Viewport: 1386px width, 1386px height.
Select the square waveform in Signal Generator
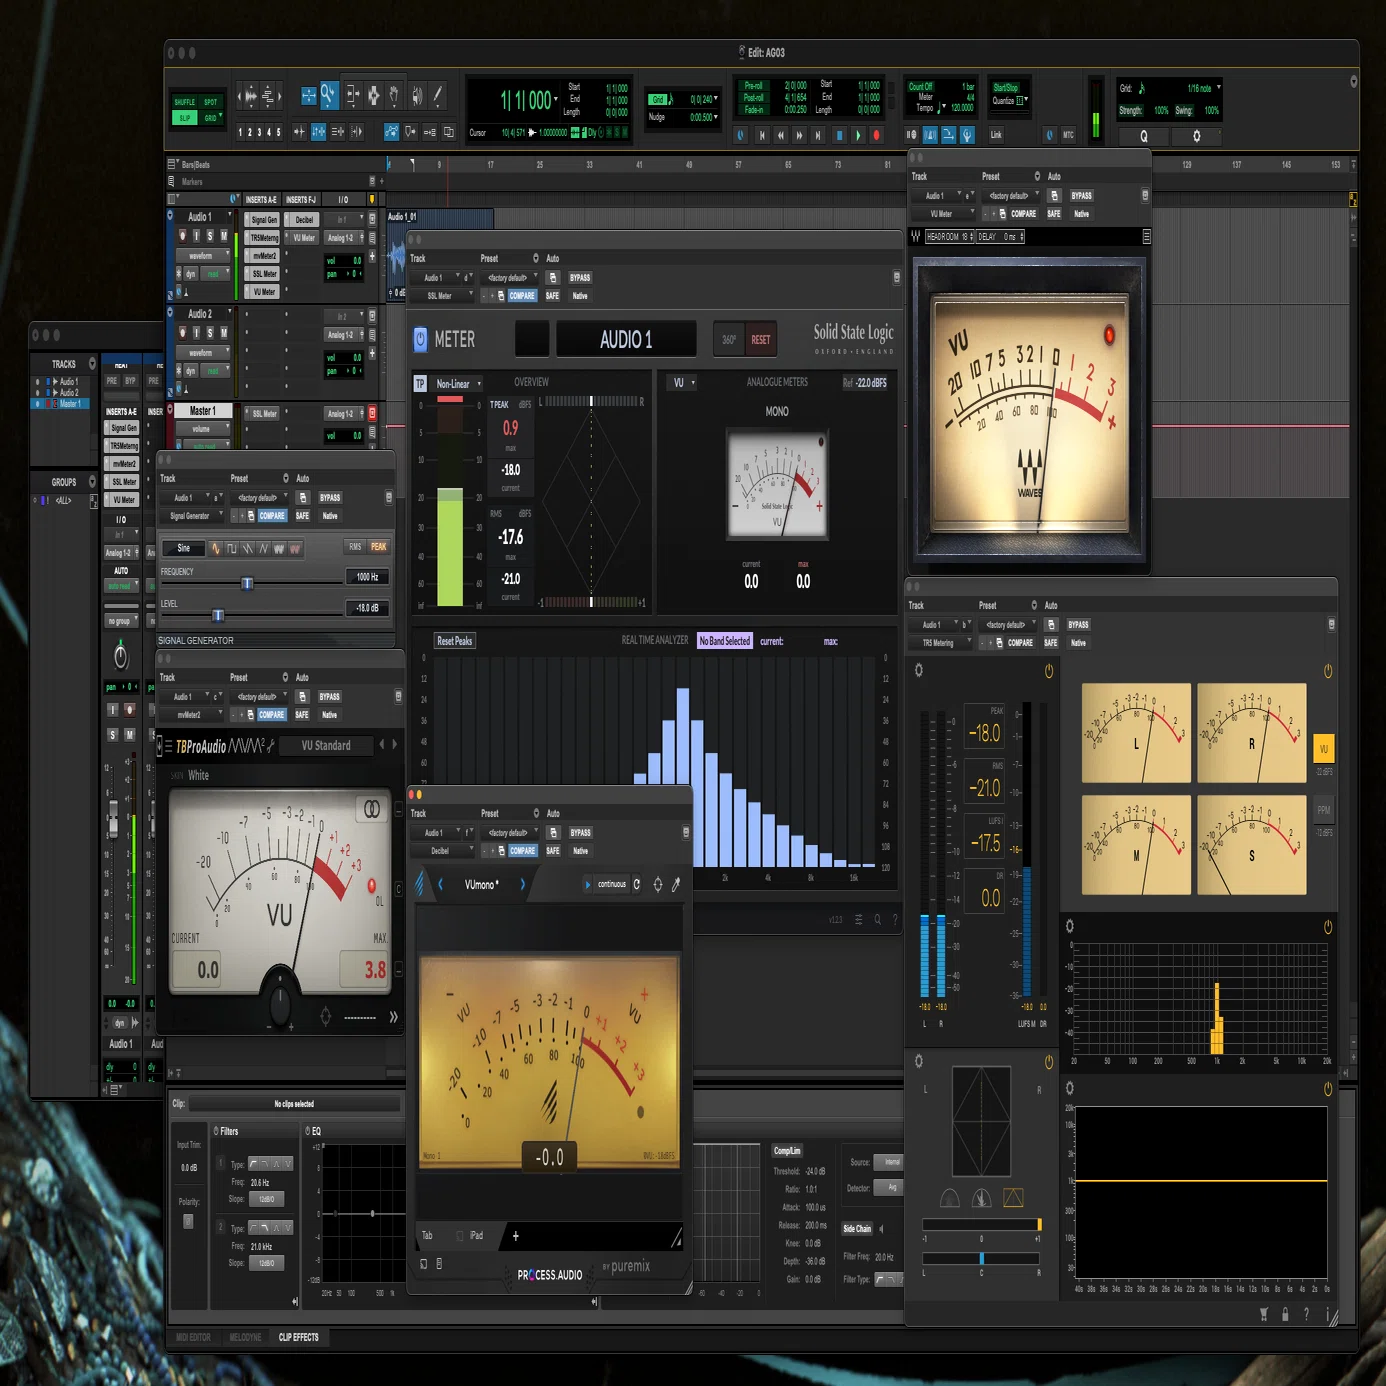tap(232, 548)
